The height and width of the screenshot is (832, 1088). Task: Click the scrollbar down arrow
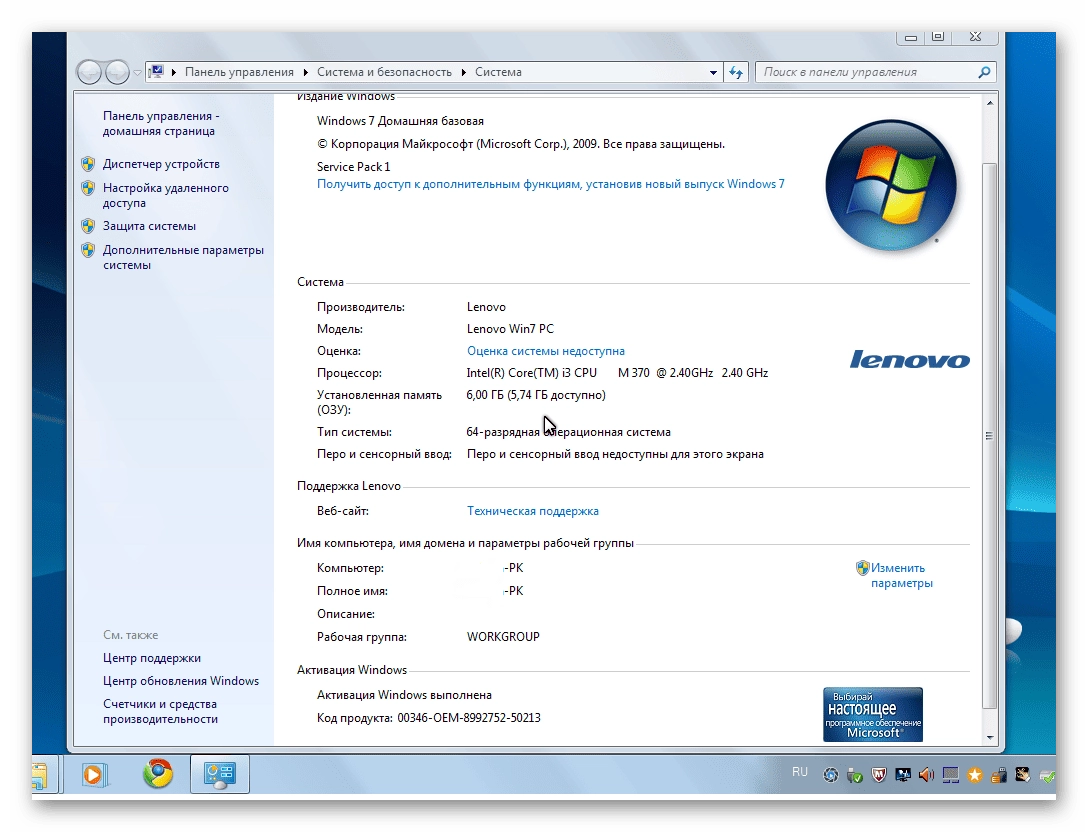[x=990, y=738]
